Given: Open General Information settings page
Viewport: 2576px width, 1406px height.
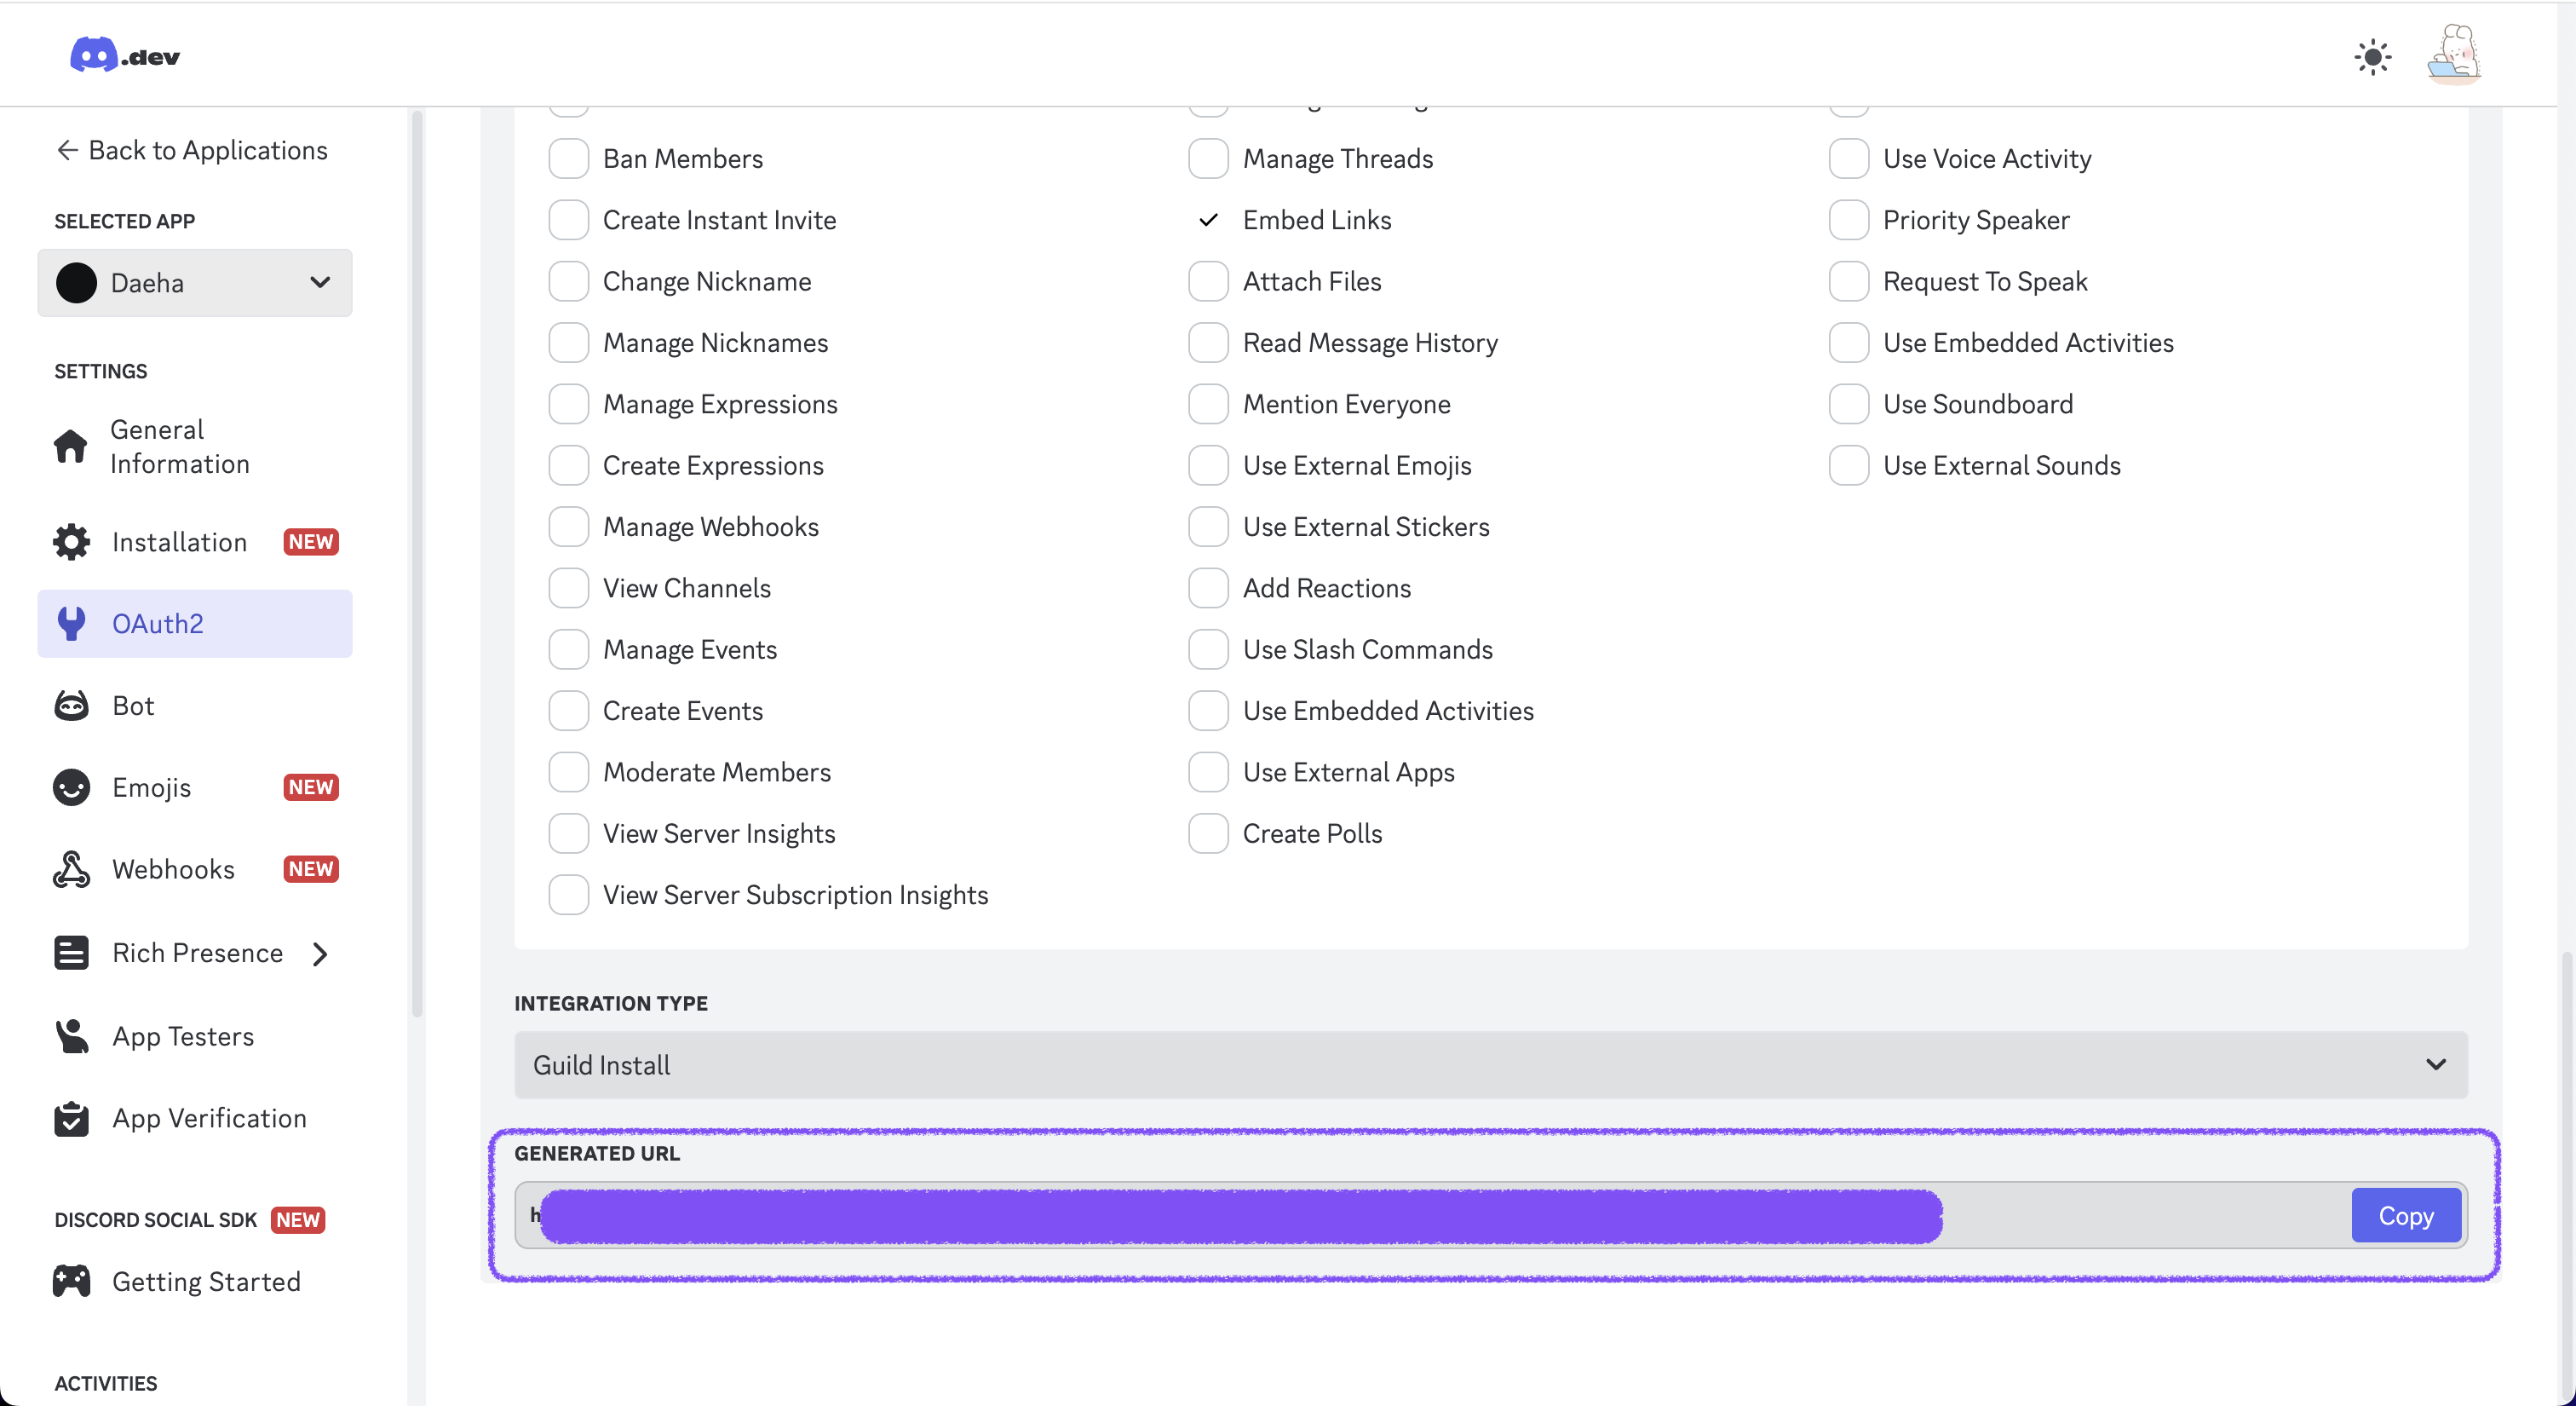Looking at the screenshot, I should 195,446.
